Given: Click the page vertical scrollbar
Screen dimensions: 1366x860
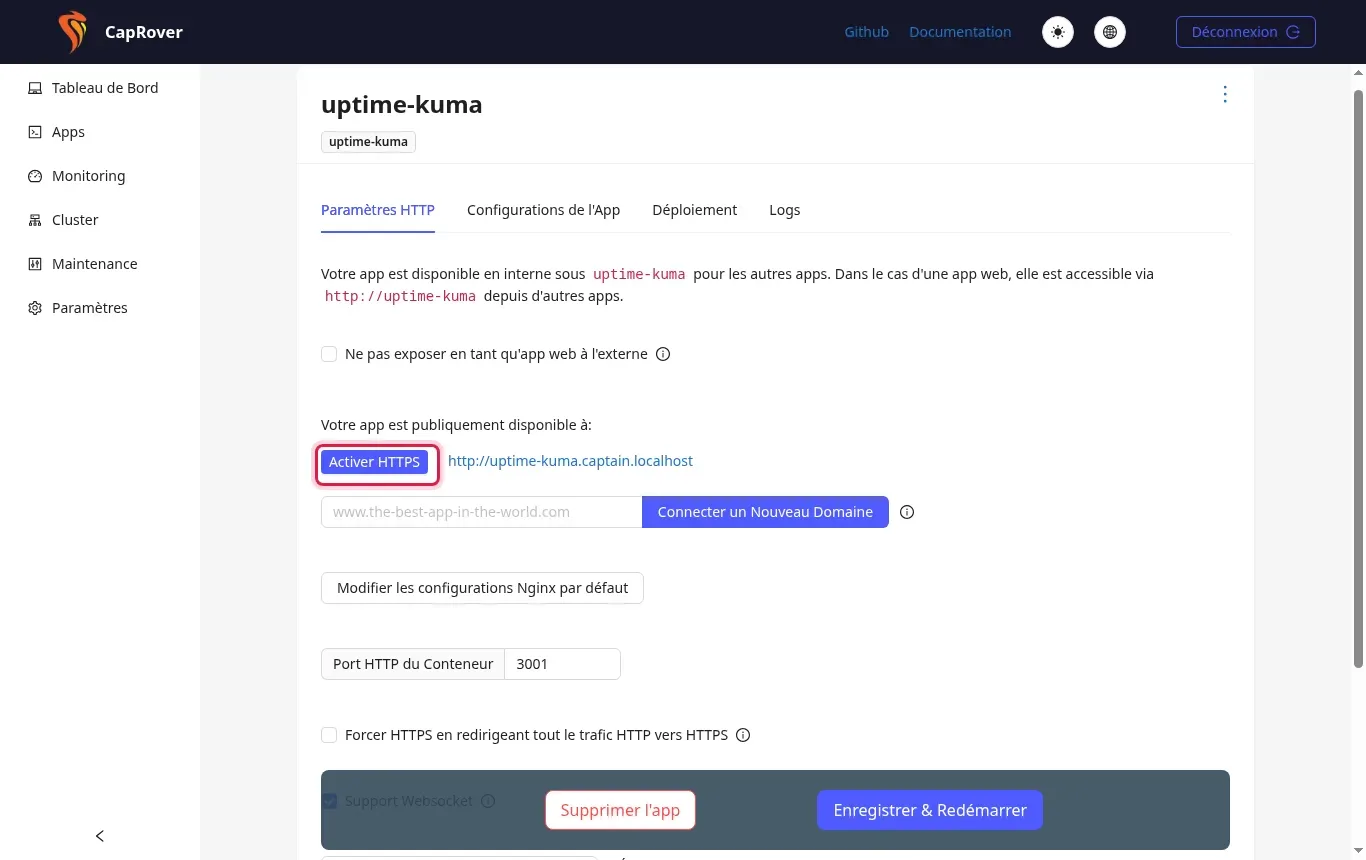Looking at the screenshot, I should pos(1358,380).
